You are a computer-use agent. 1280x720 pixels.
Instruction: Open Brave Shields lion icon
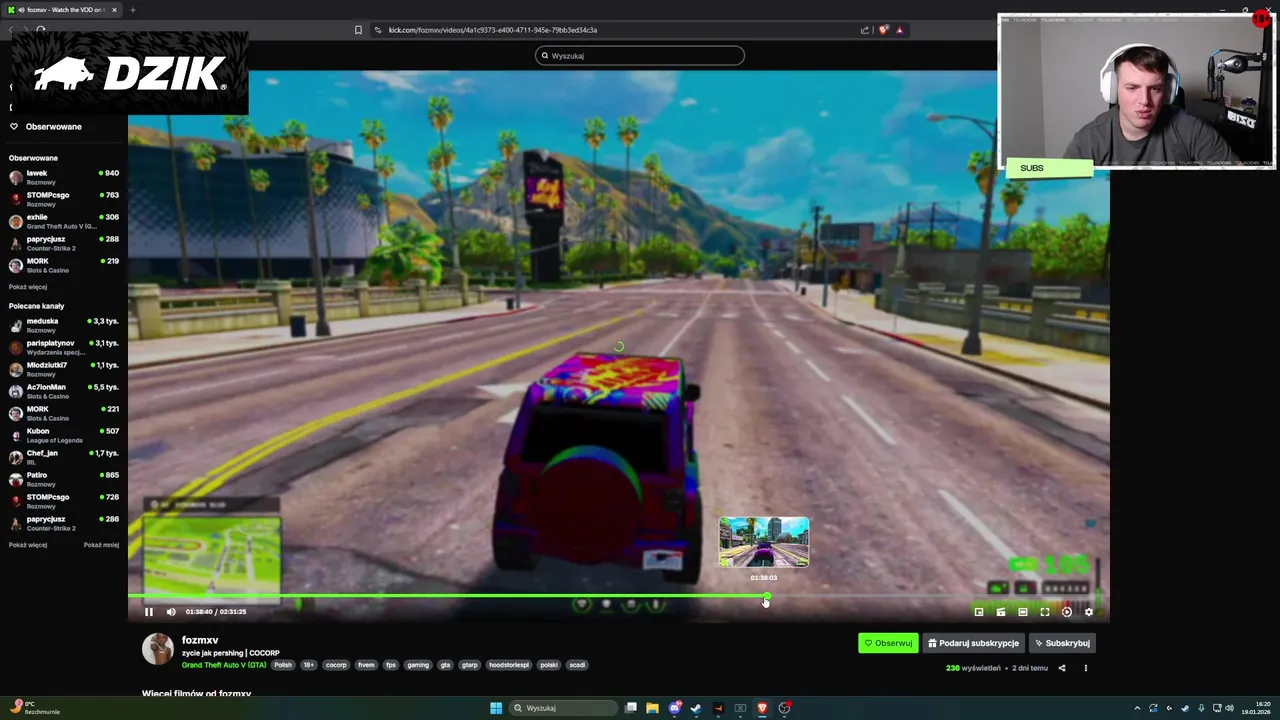pyautogui.click(x=883, y=30)
